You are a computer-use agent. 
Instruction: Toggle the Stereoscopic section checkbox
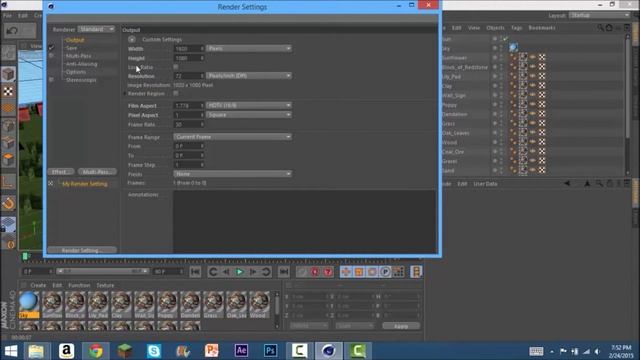click(x=51, y=80)
